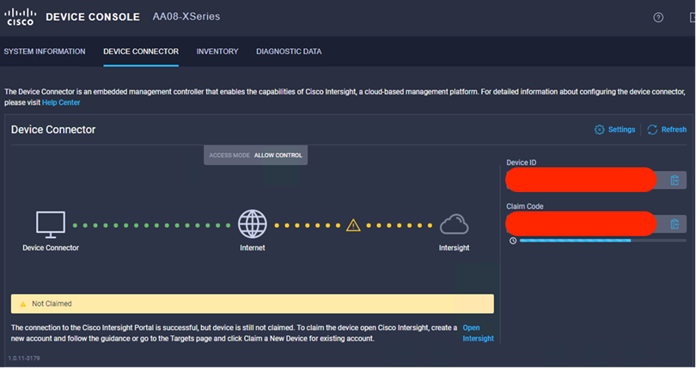
Task: Click the AA08-XSeries device name
Action: coord(186,16)
